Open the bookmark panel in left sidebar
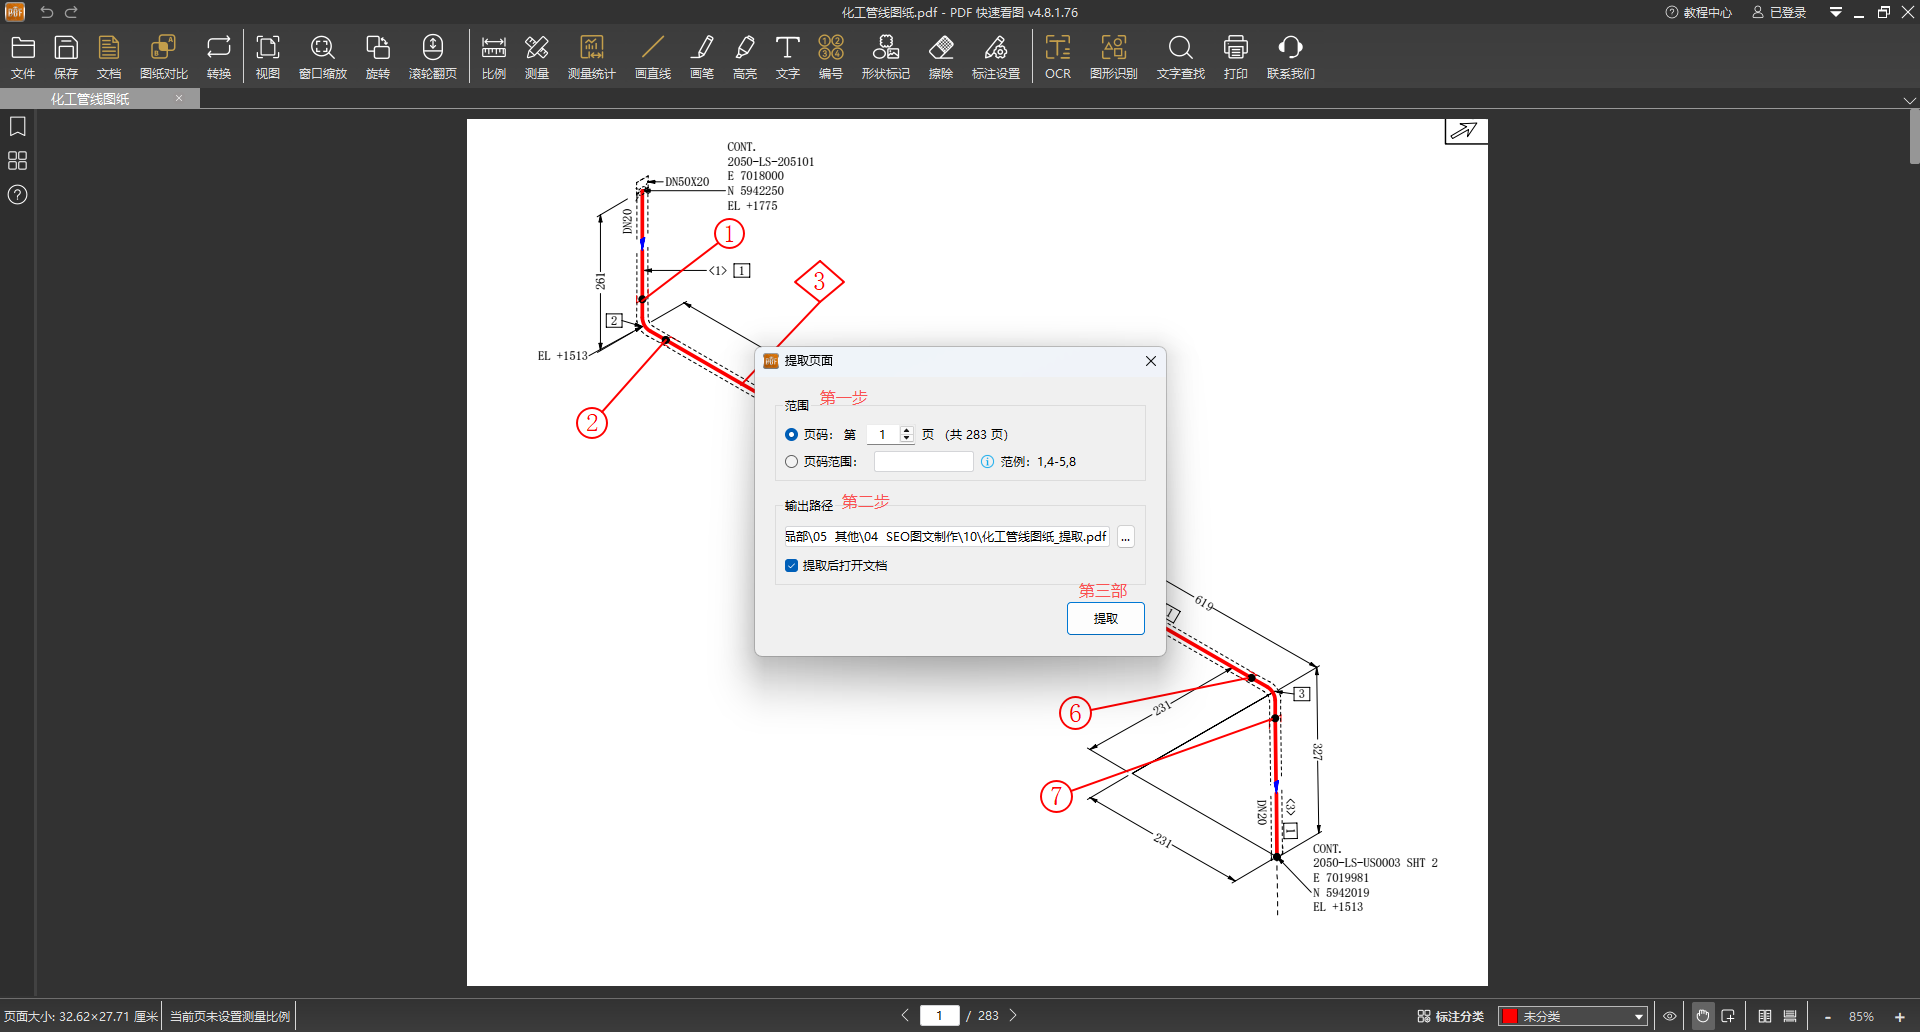Viewport: 1920px width, 1032px height. [x=18, y=127]
